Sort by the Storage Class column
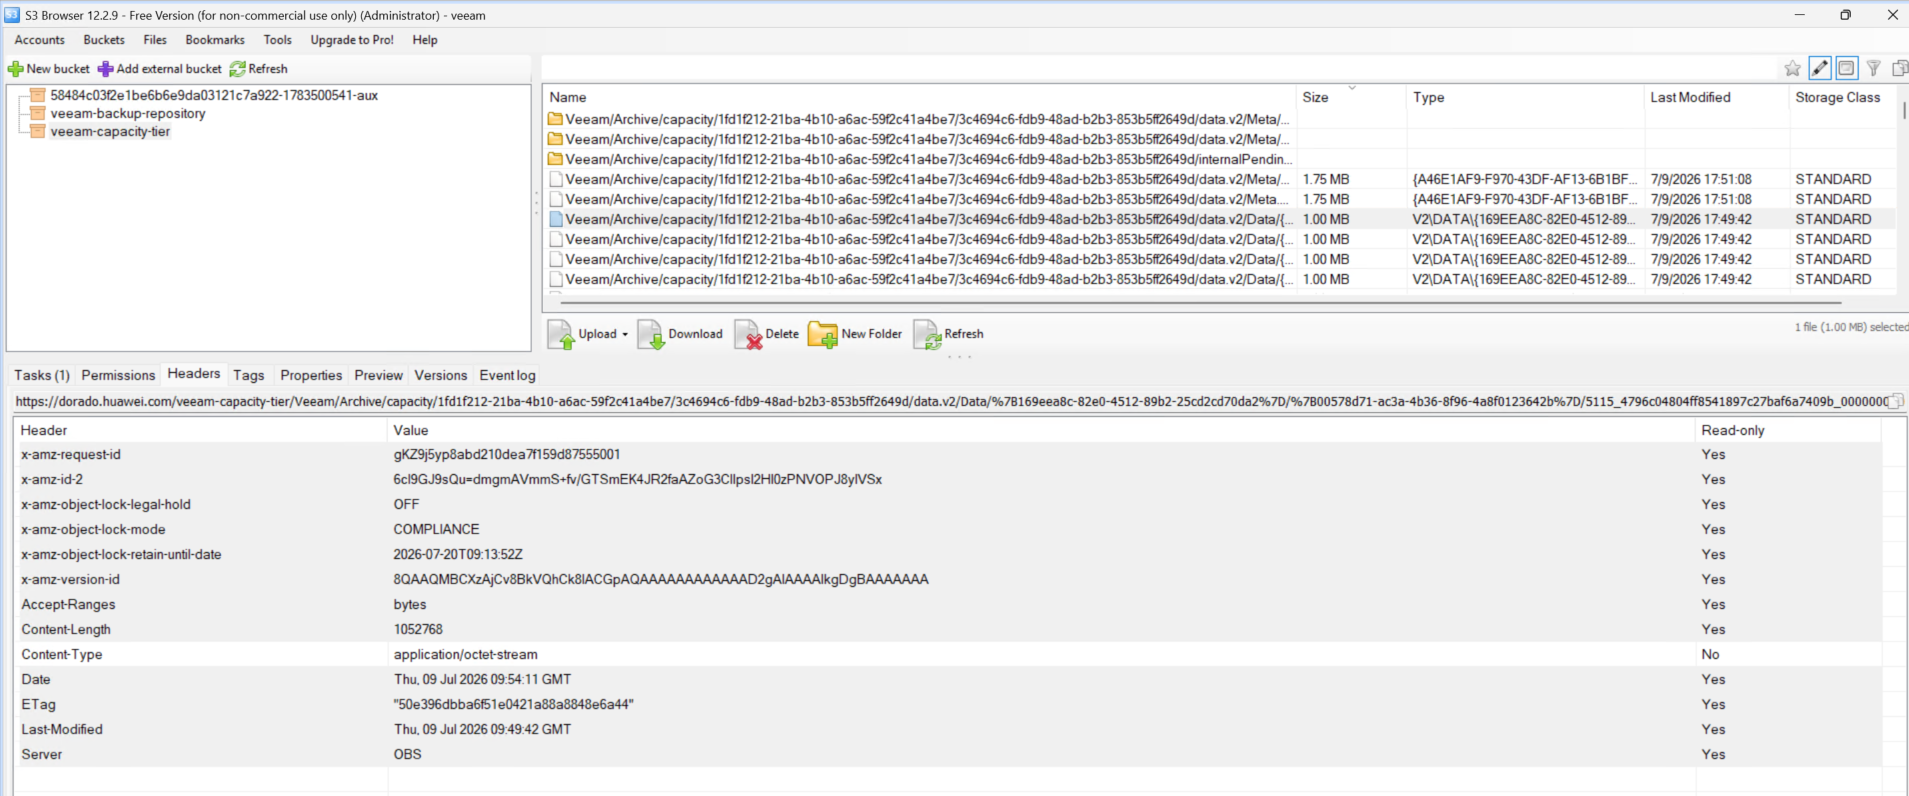This screenshot has width=1909, height=796. [x=1841, y=97]
